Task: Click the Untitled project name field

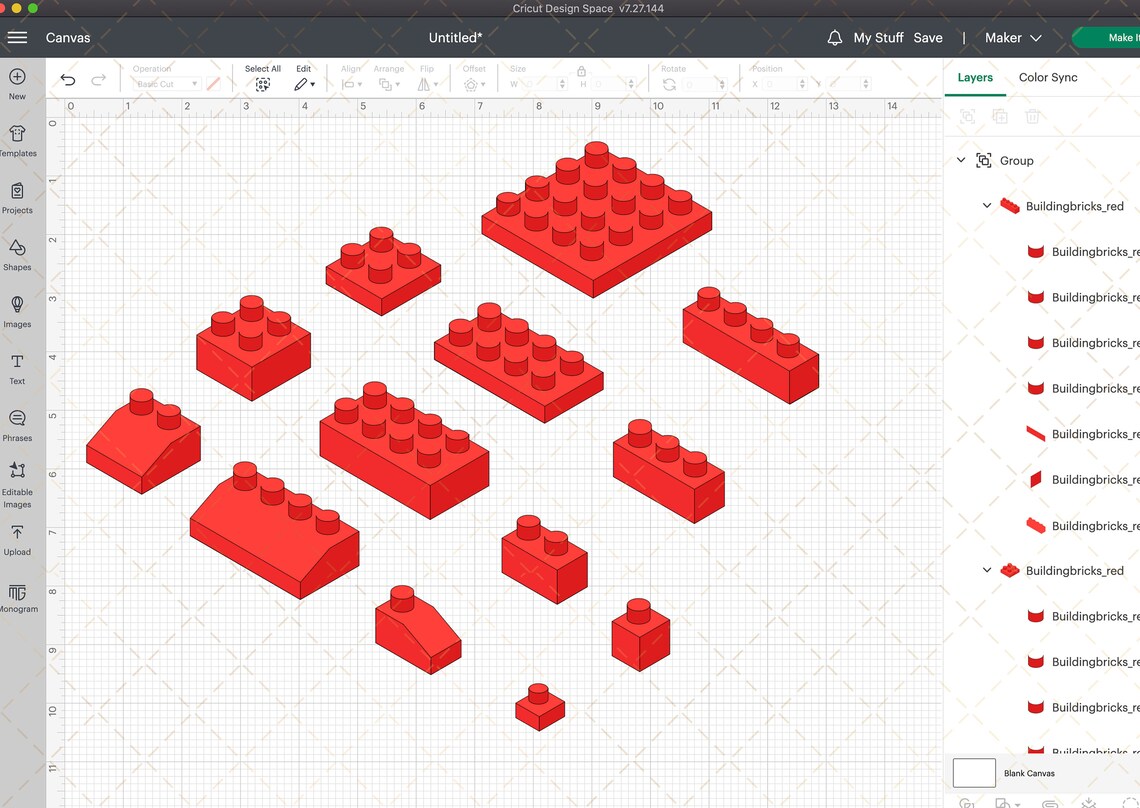Action: tap(456, 37)
